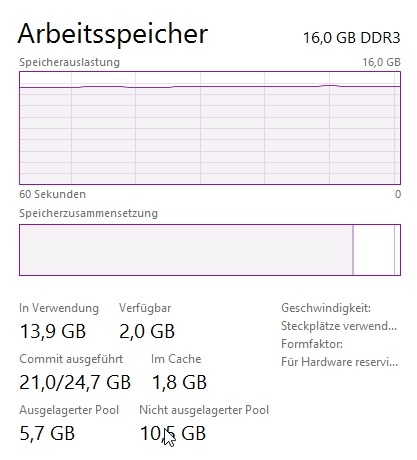This screenshot has width=417, height=460.
Task: Click the Commit ausgeführt label
Action: 71,359
